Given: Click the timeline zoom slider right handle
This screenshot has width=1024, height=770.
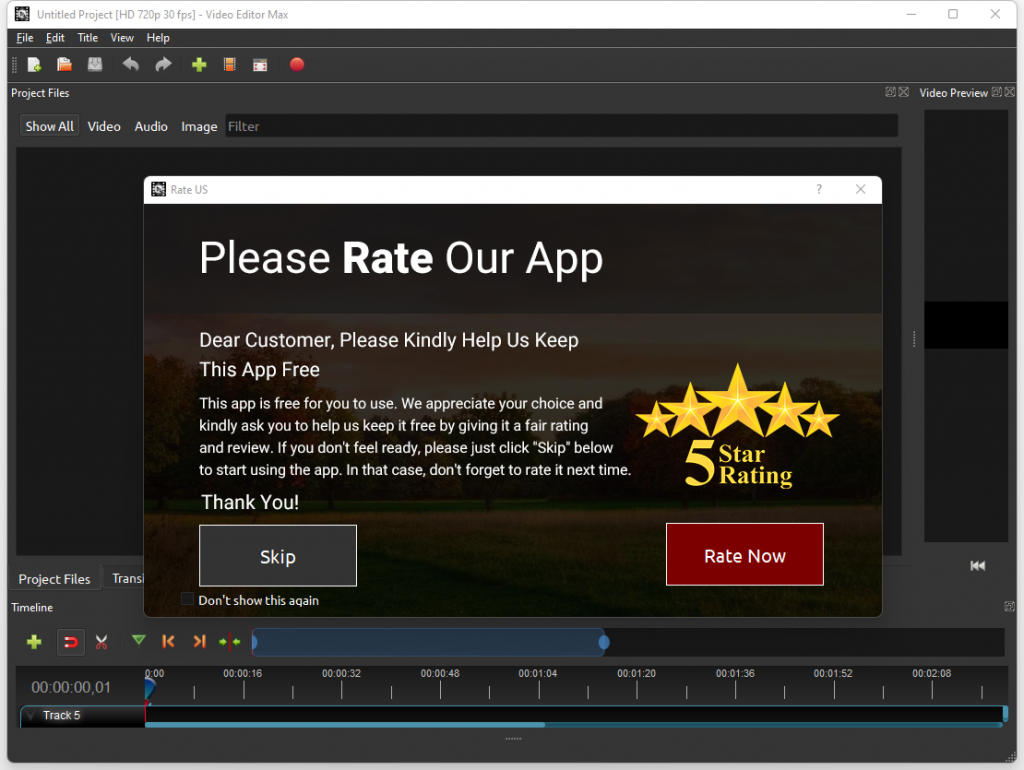Looking at the screenshot, I should 604,642.
